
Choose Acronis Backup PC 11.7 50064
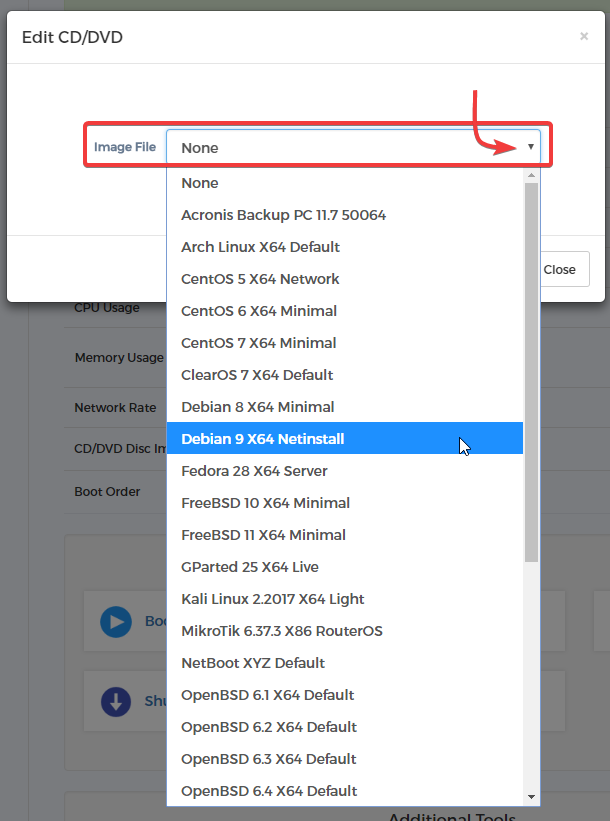pos(345,215)
